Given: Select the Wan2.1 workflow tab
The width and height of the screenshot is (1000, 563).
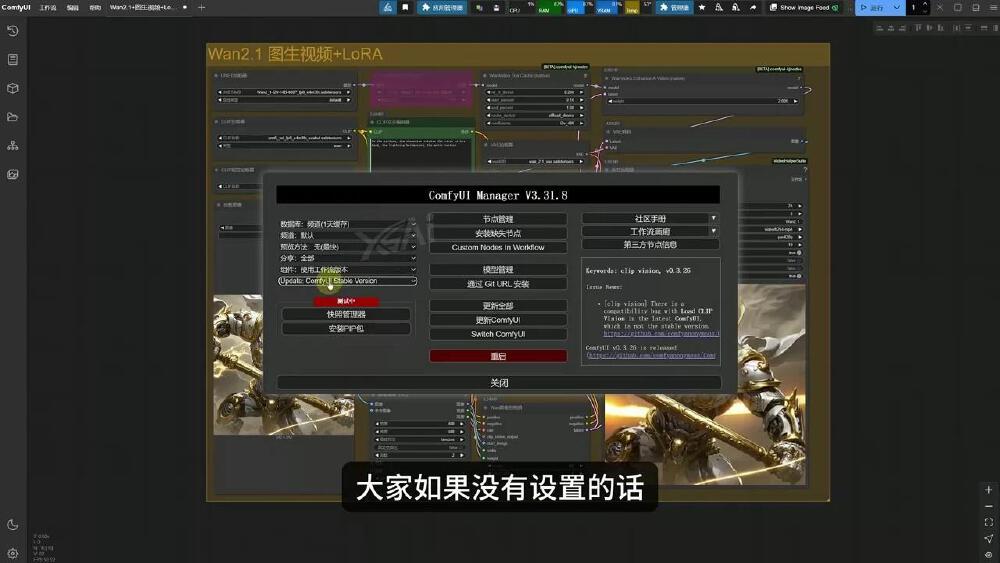Looking at the screenshot, I should pyautogui.click(x=145, y=8).
